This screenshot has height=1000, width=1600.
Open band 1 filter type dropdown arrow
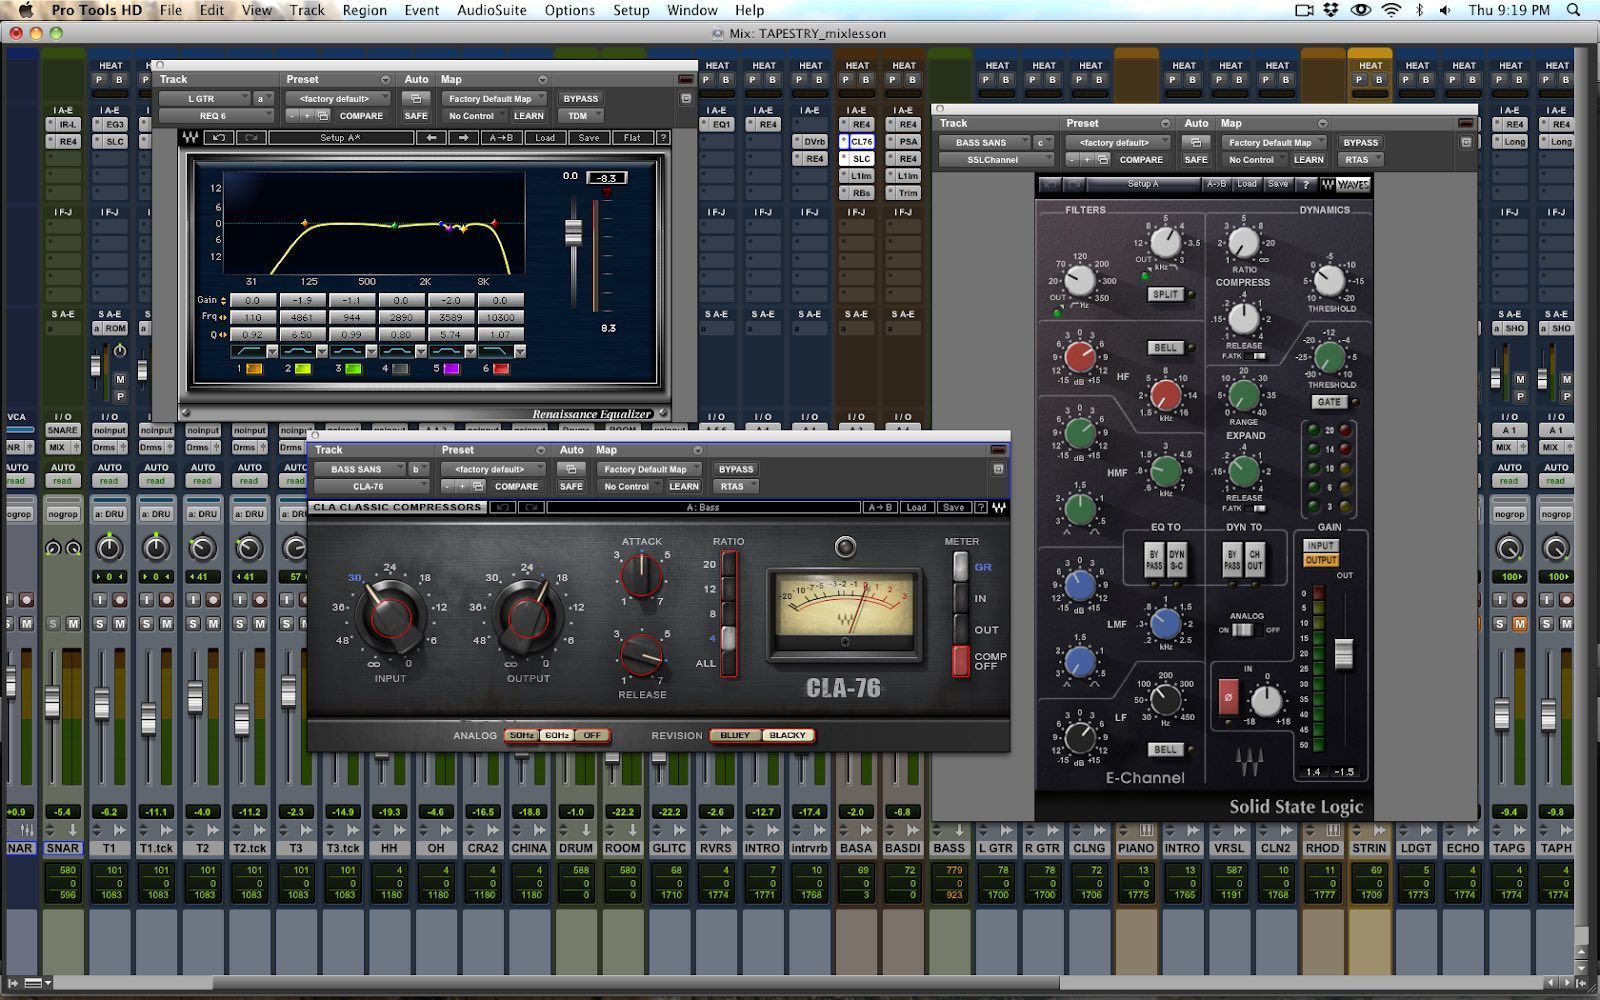click(273, 352)
